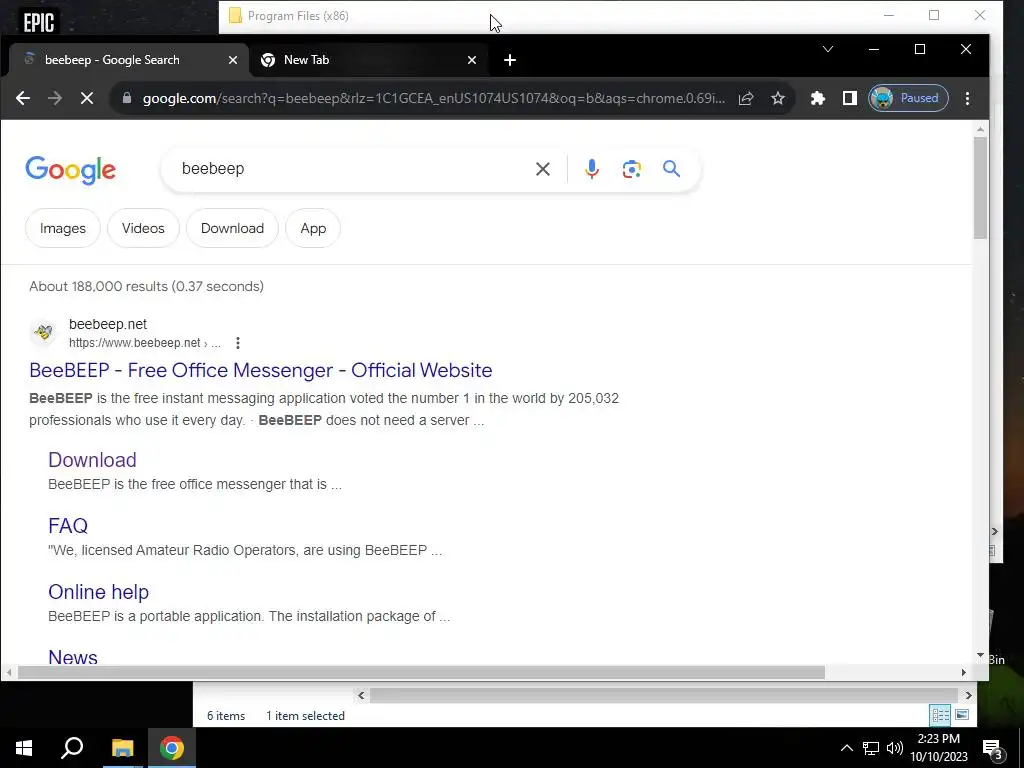Open BeeBEEP - Free Office Messenger - Official Website
The image size is (1024, 768).
tap(261, 370)
